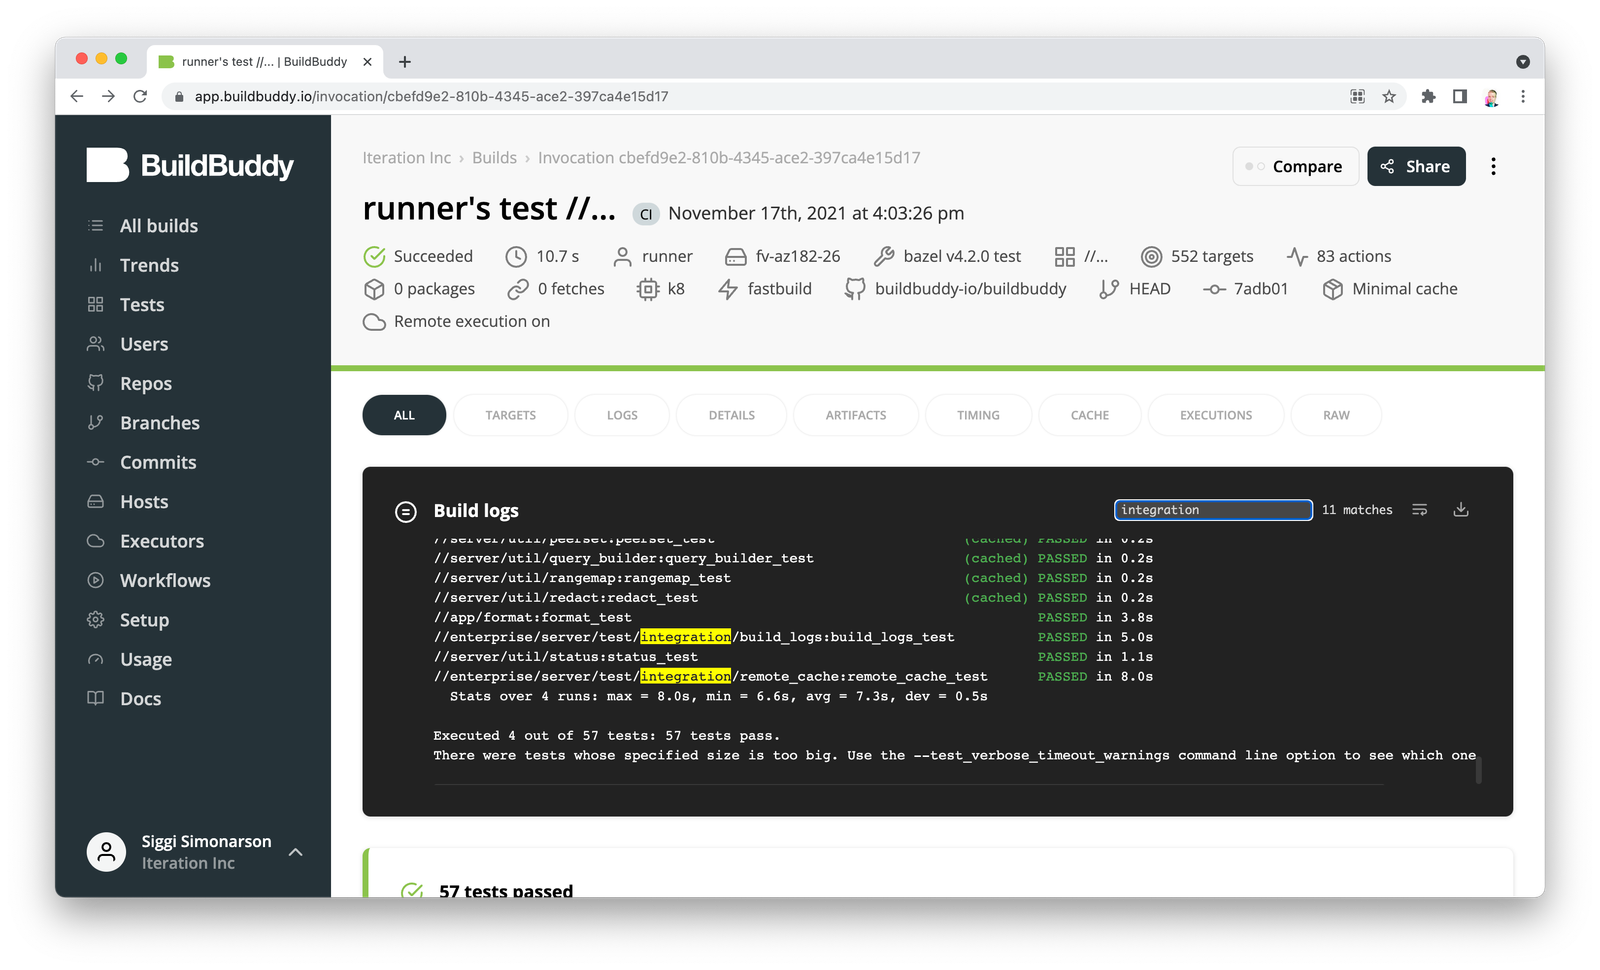Open Hosts page
The image size is (1600, 970).
coord(144,502)
